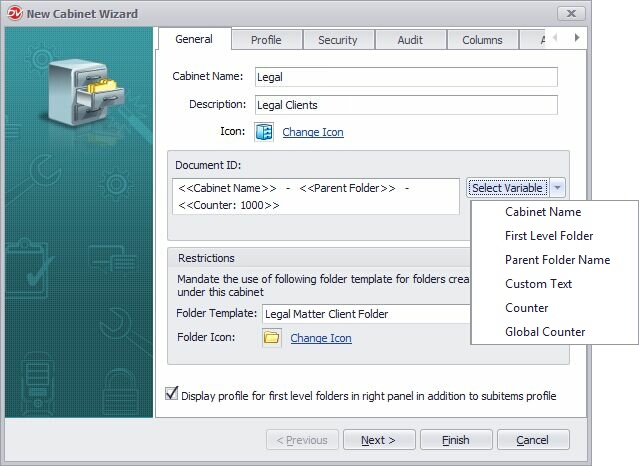Screen dimensions: 639x466
Task: Click into the Cabinet Name field
Action: pos(404,77)
